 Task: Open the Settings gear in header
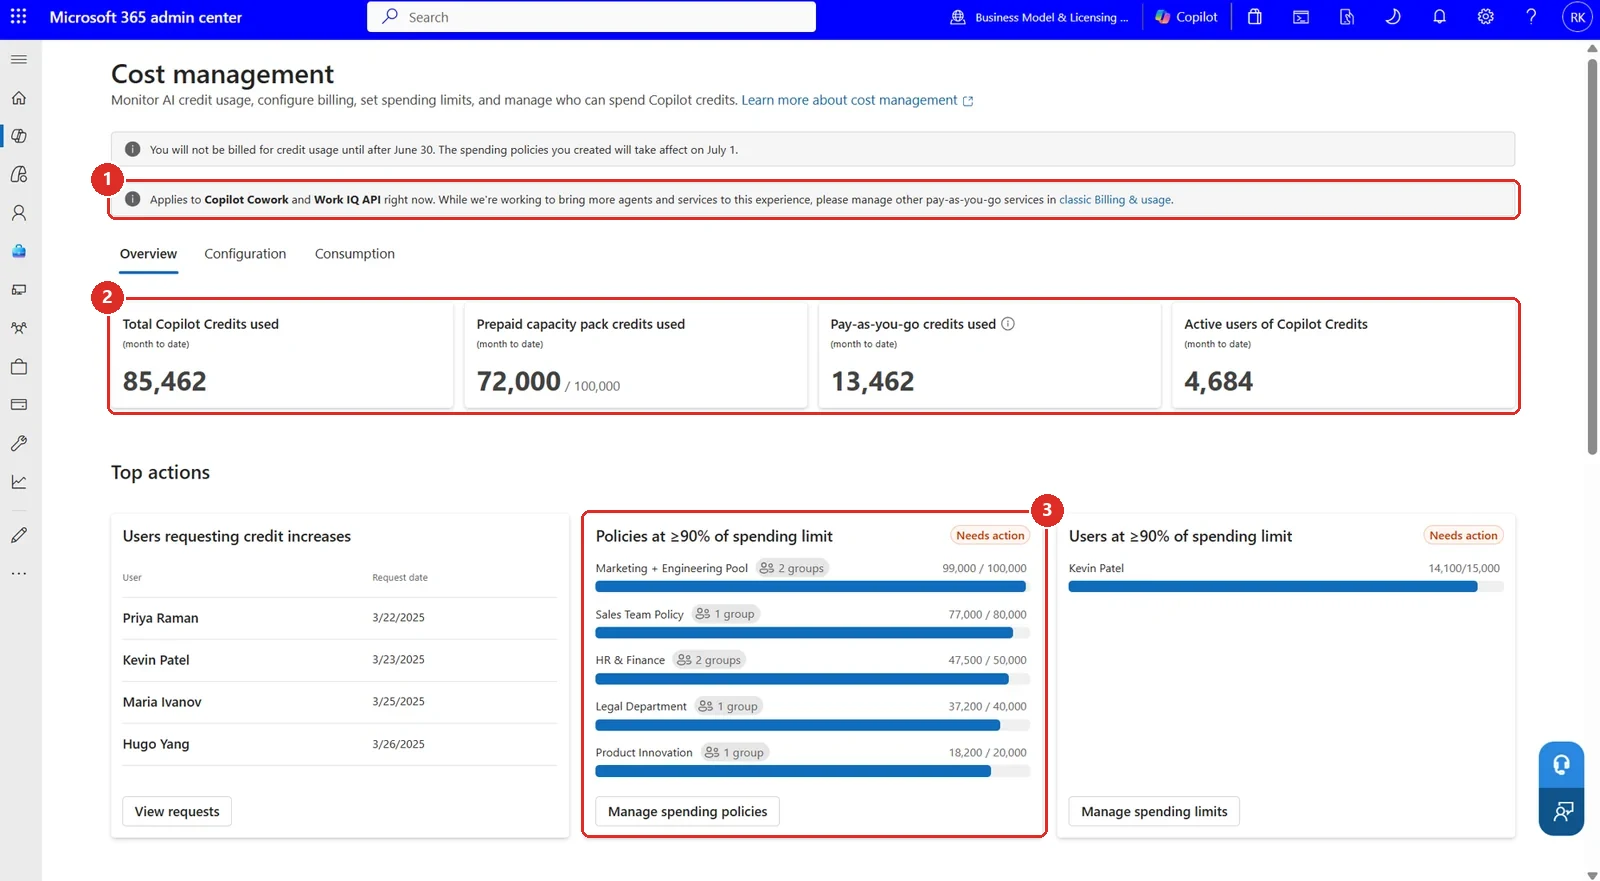tap(1486, 17)
